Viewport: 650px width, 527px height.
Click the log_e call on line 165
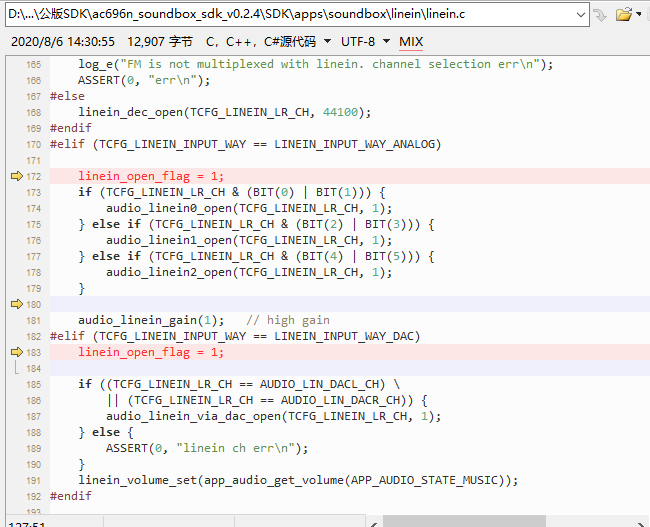pyautogui.click(x=315, y=64)
